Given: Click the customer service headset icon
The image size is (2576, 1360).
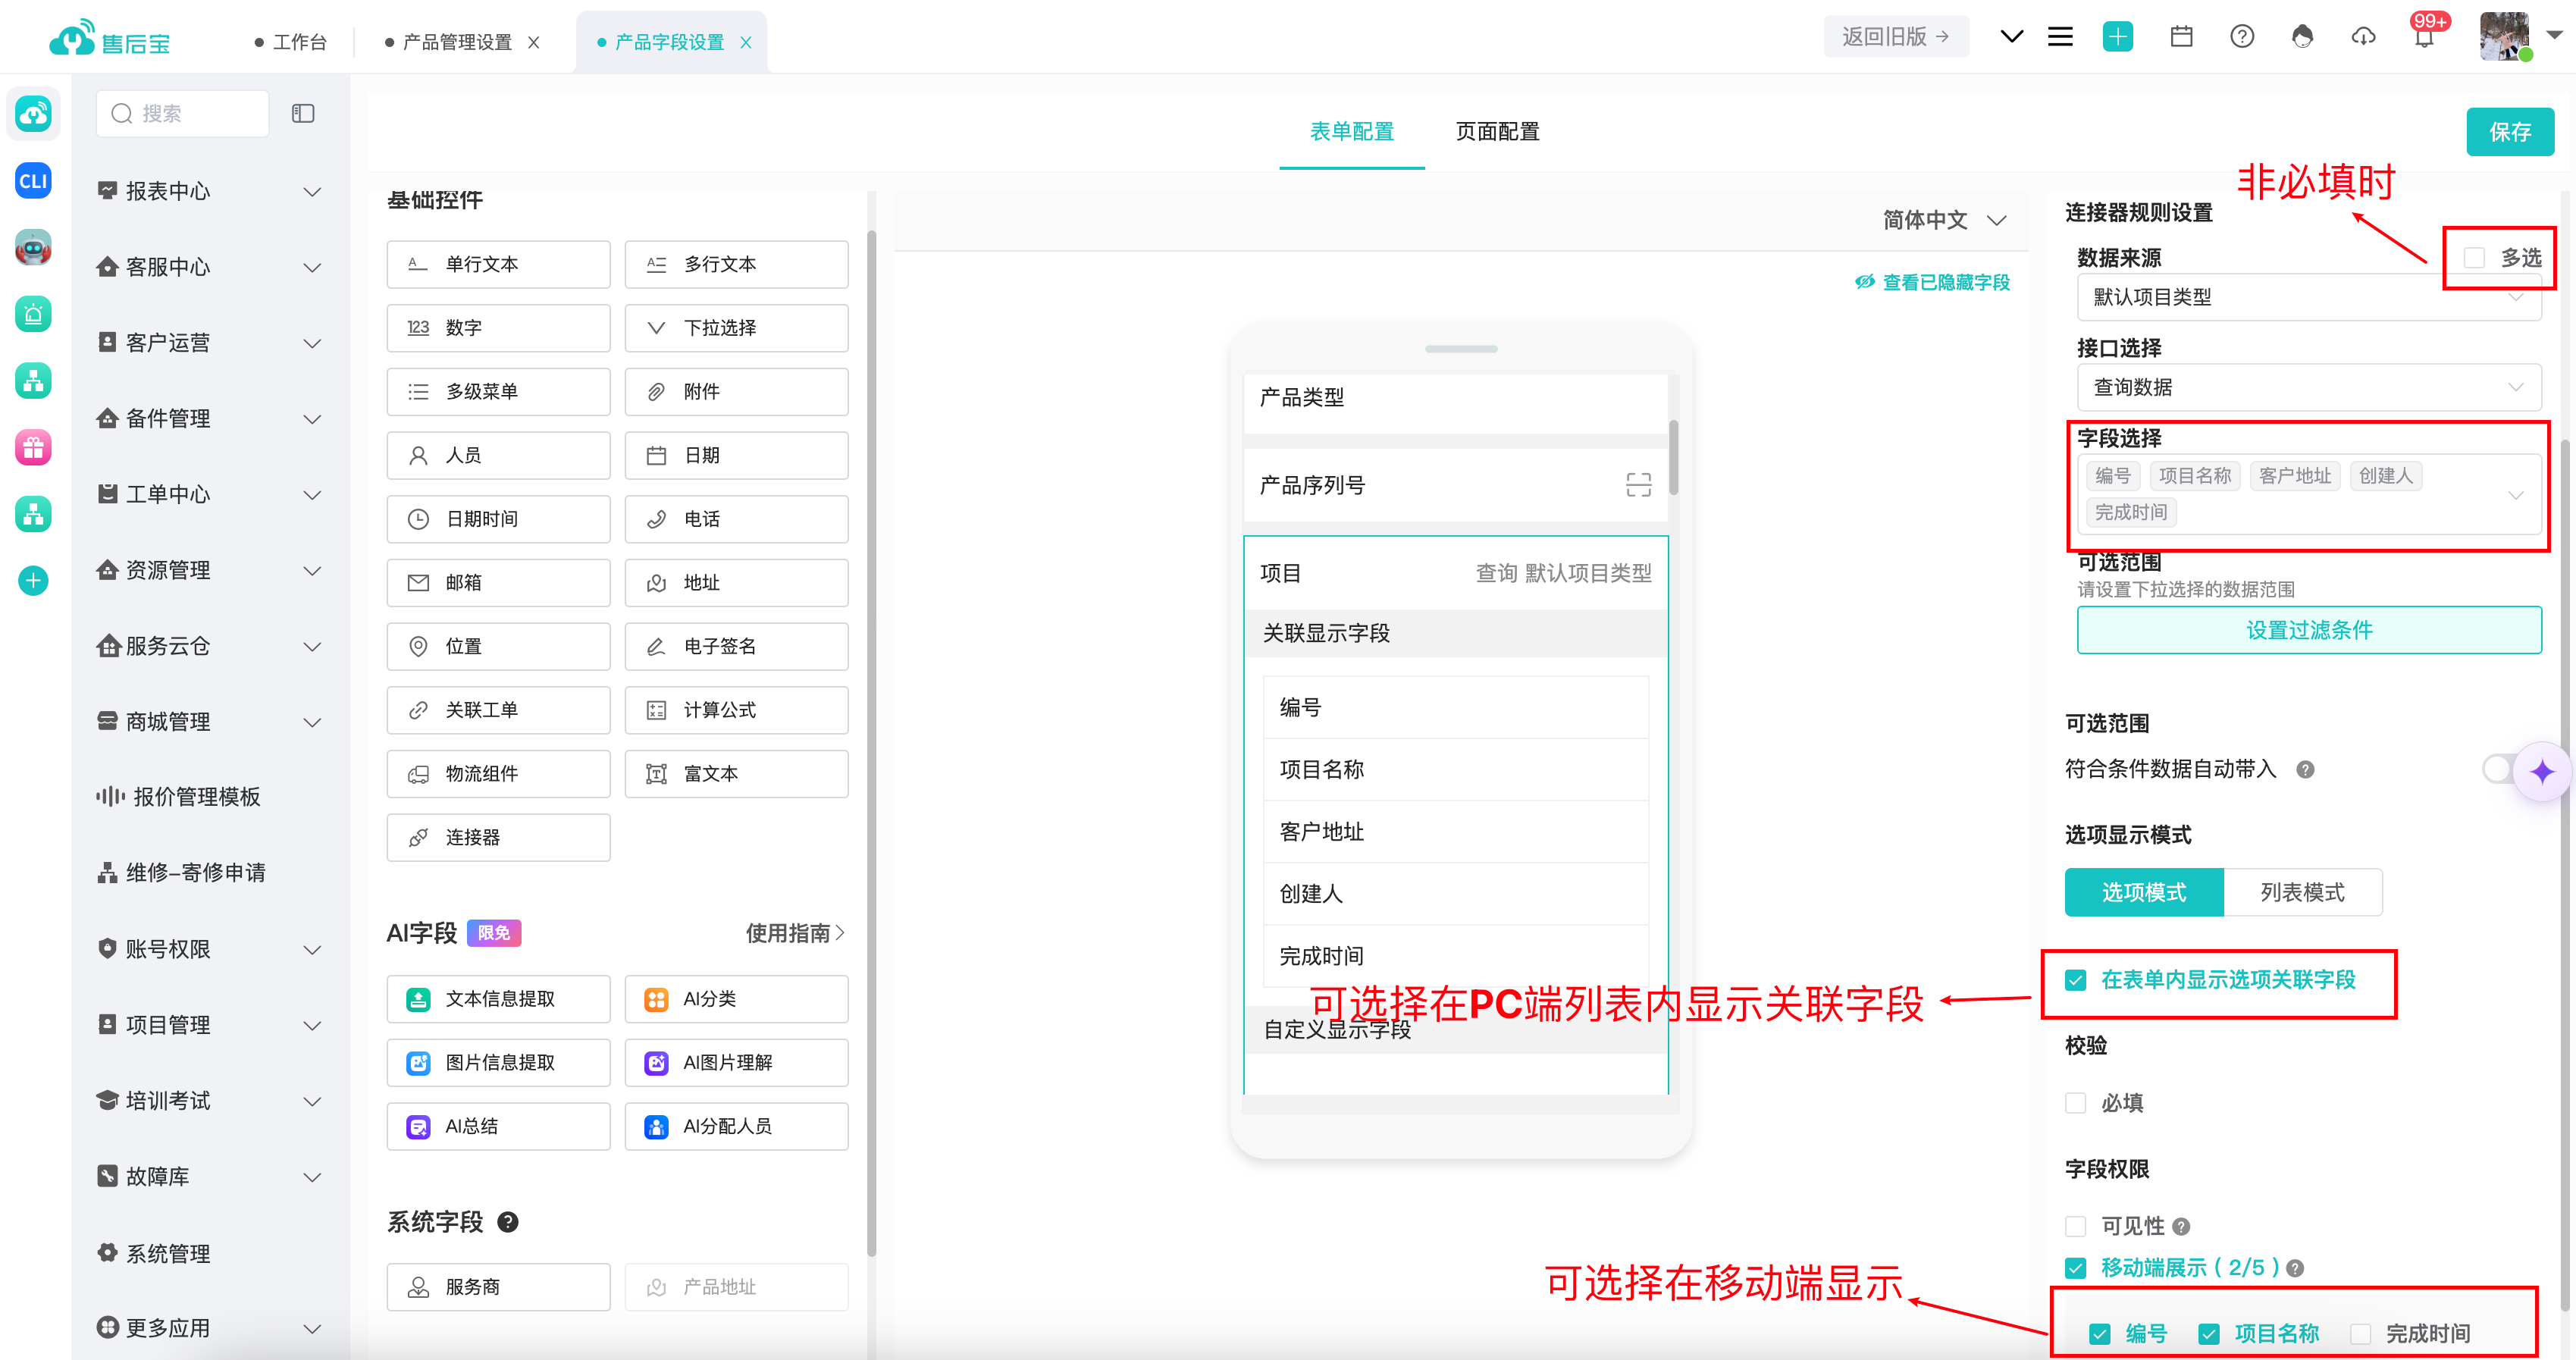Looking at the screenshot, I should click(x=2302, y=37).
